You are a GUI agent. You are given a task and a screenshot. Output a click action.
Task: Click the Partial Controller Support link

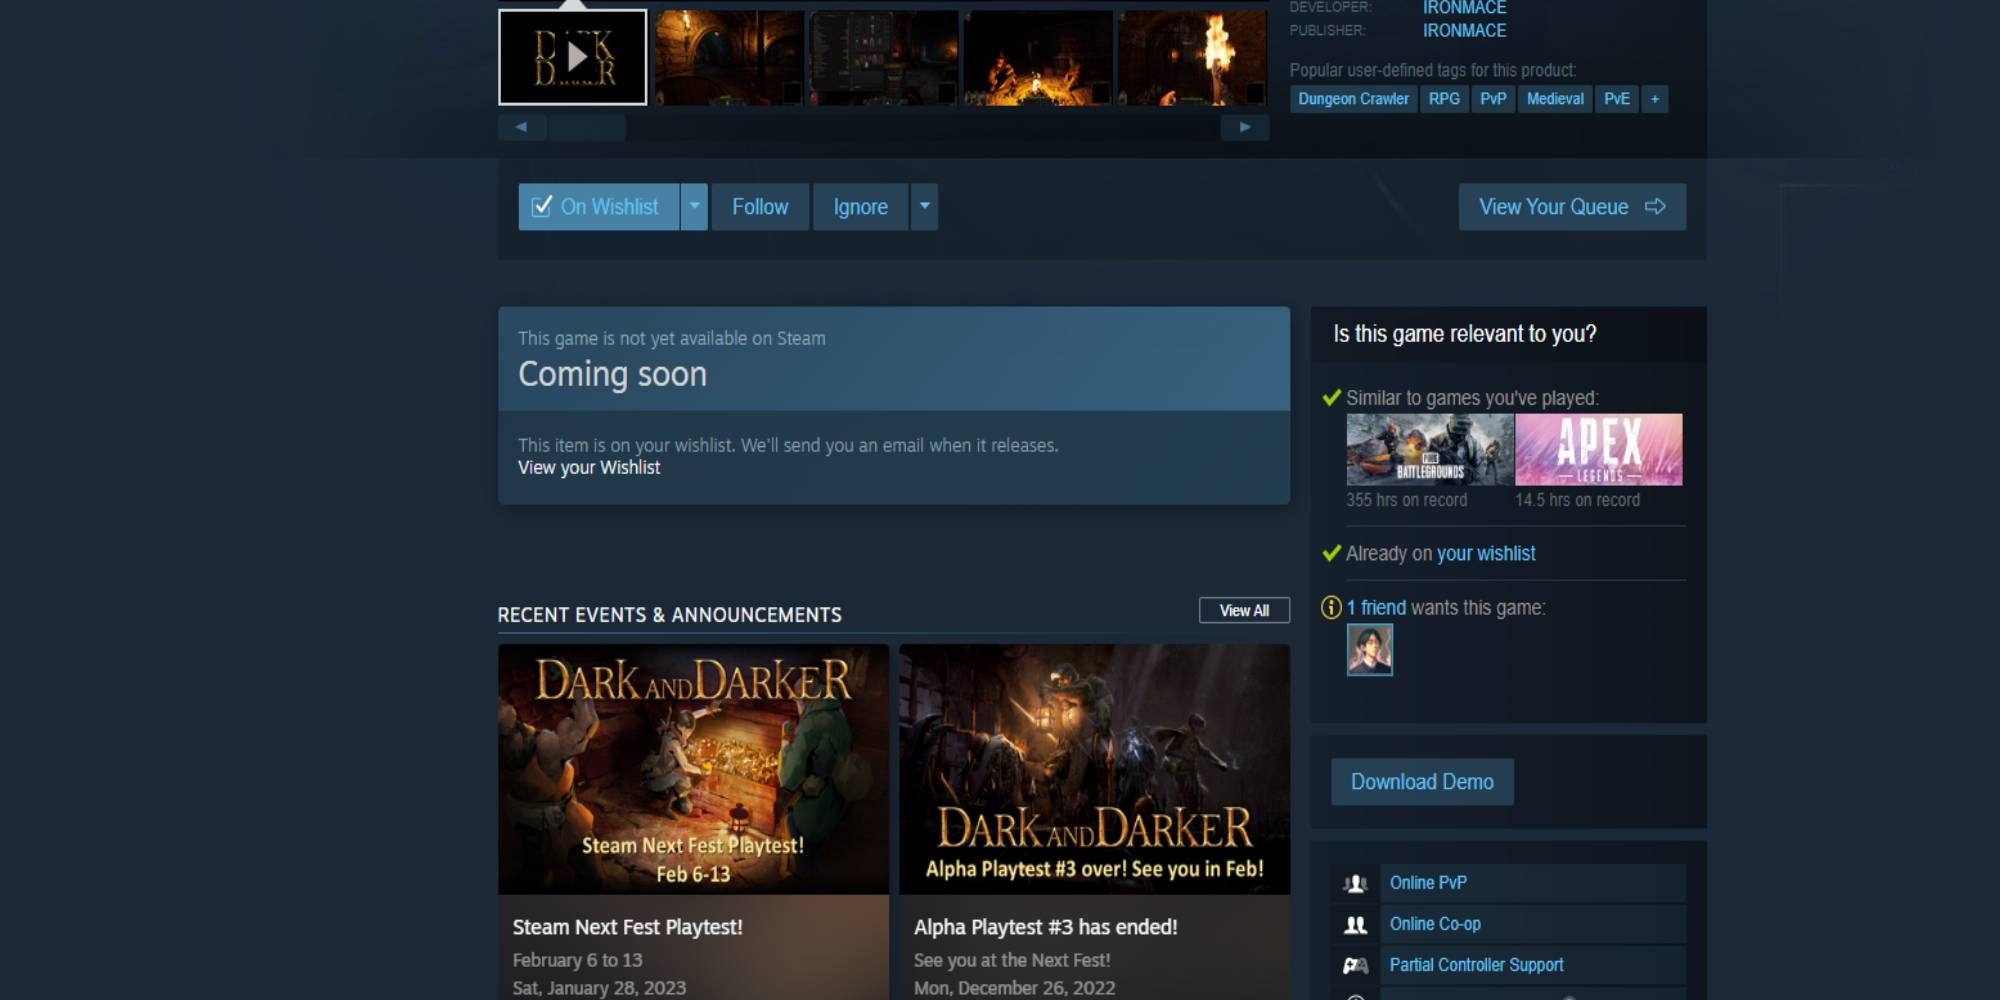(1476, 965)
